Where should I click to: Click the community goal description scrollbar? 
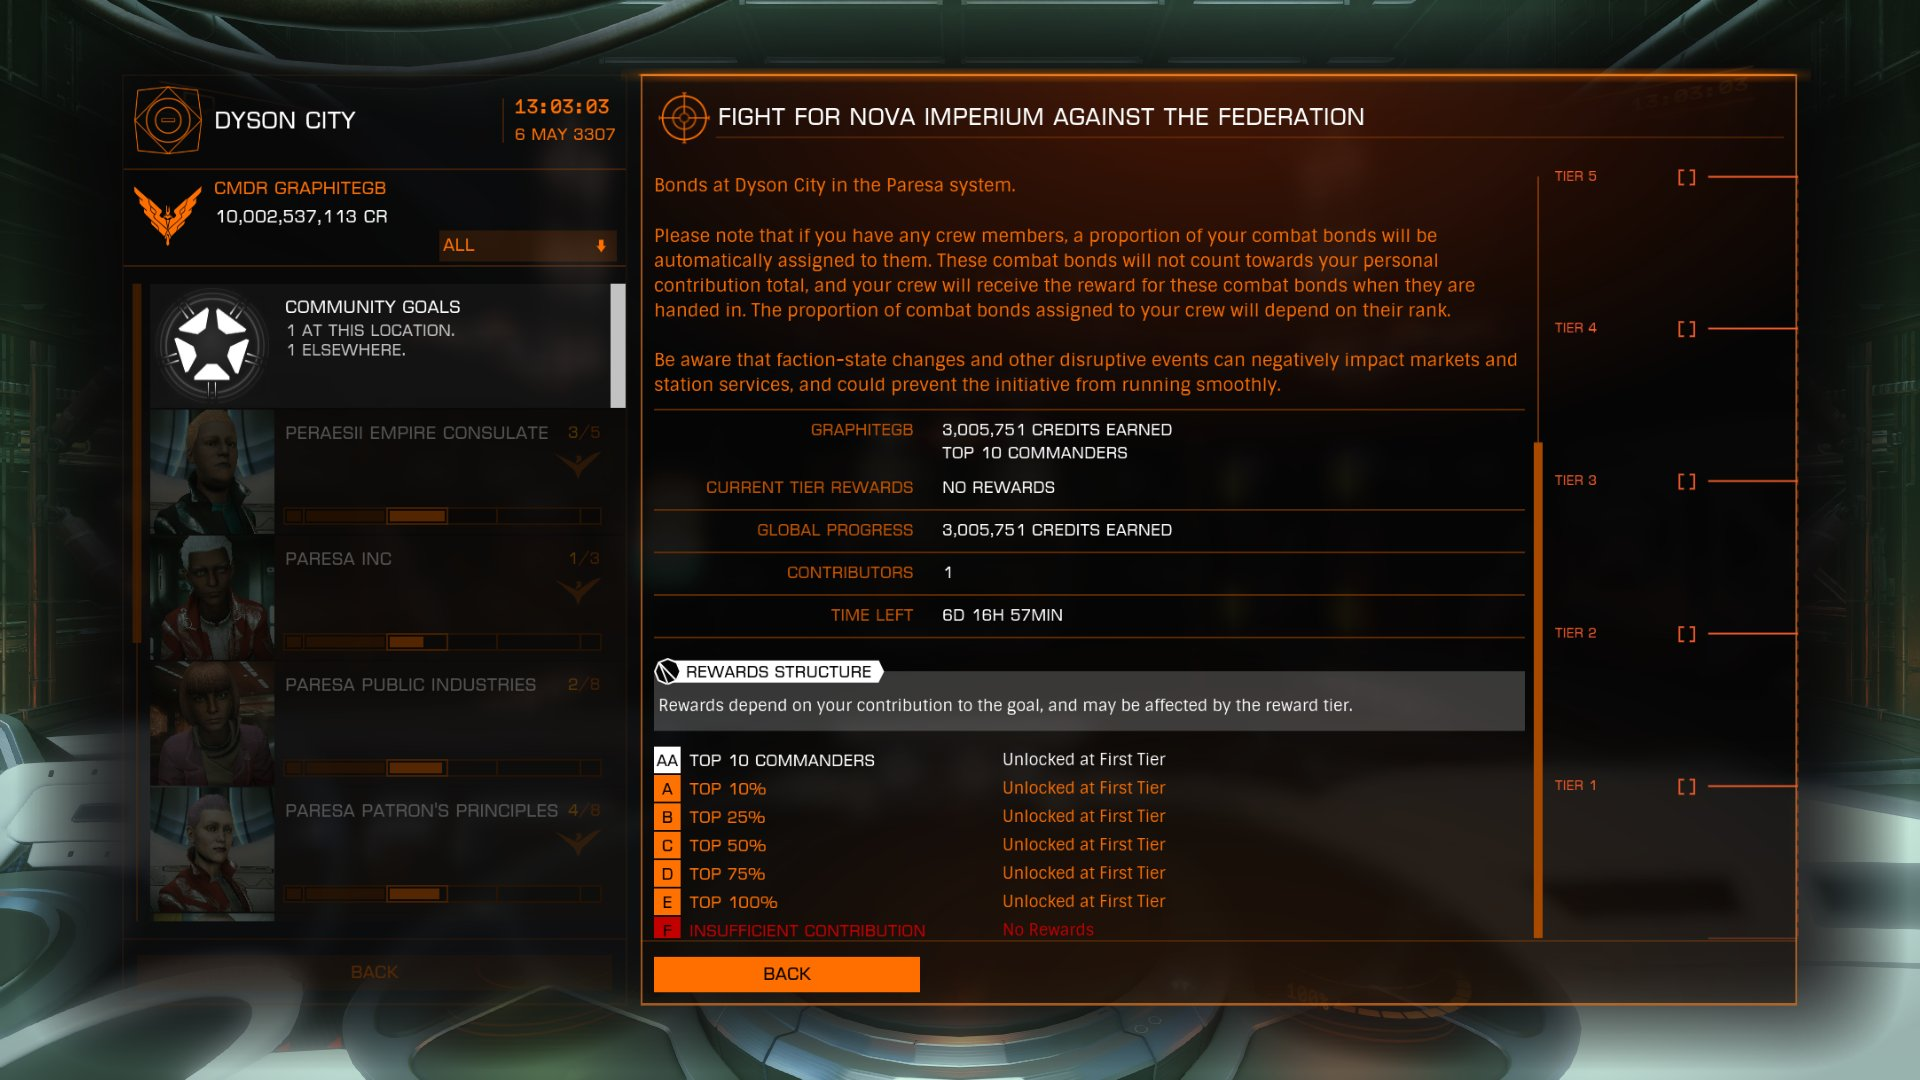pyautogui.click(x=1538, y=690)
